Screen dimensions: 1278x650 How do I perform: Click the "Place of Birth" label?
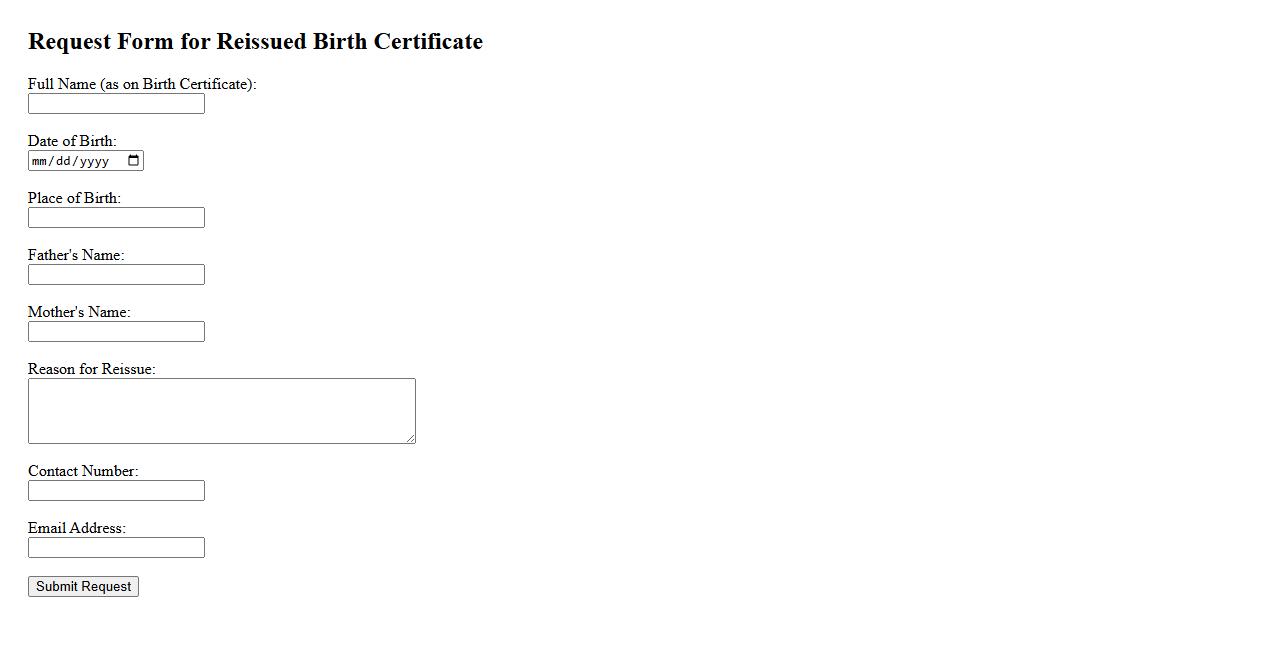74,198
